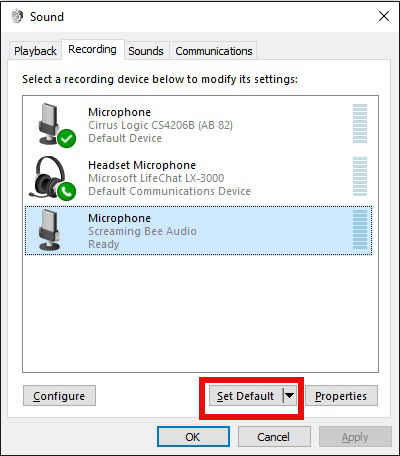Viewport: 400px width, 456px height.
Task: Go to the Communications tab
Action: pos(214,51)
